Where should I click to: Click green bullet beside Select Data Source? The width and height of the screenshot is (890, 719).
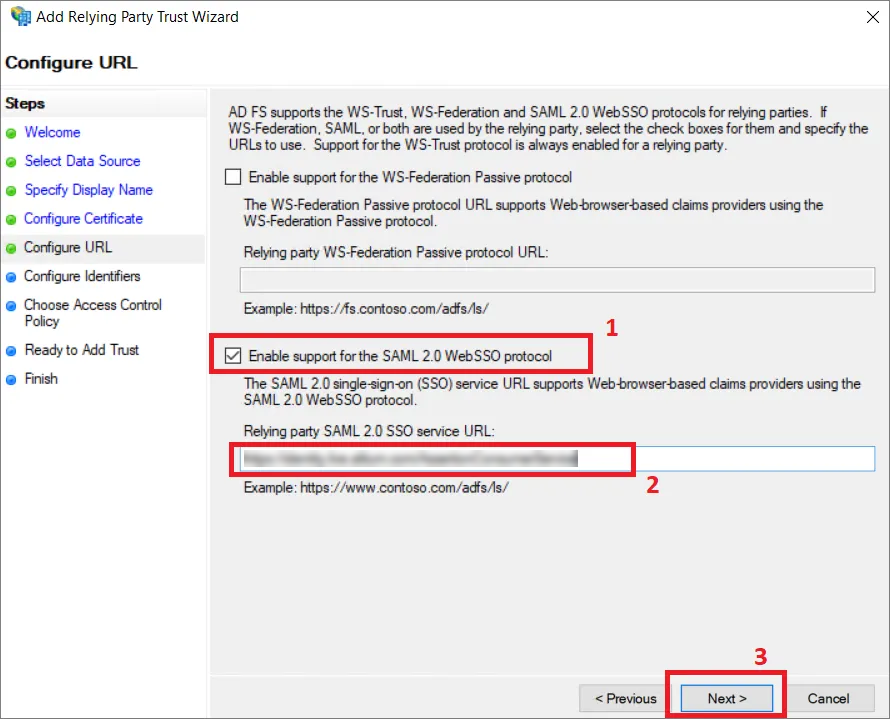point(11,162)
